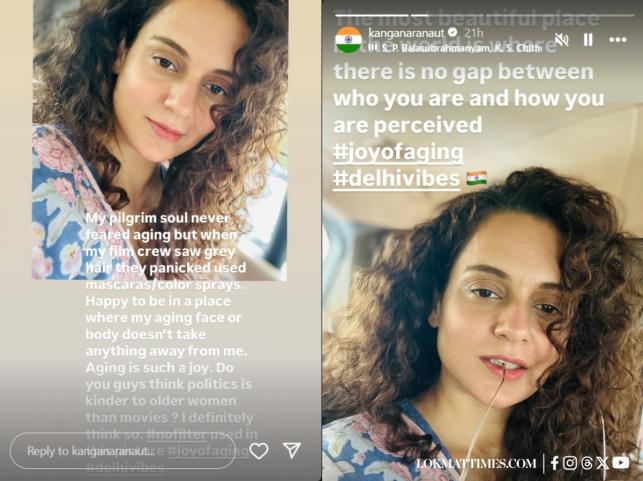Tap the #joyofaging hashtag in right story
Image resolution: width=643 pixels, height=481 pixels.
tap(399, 152)
